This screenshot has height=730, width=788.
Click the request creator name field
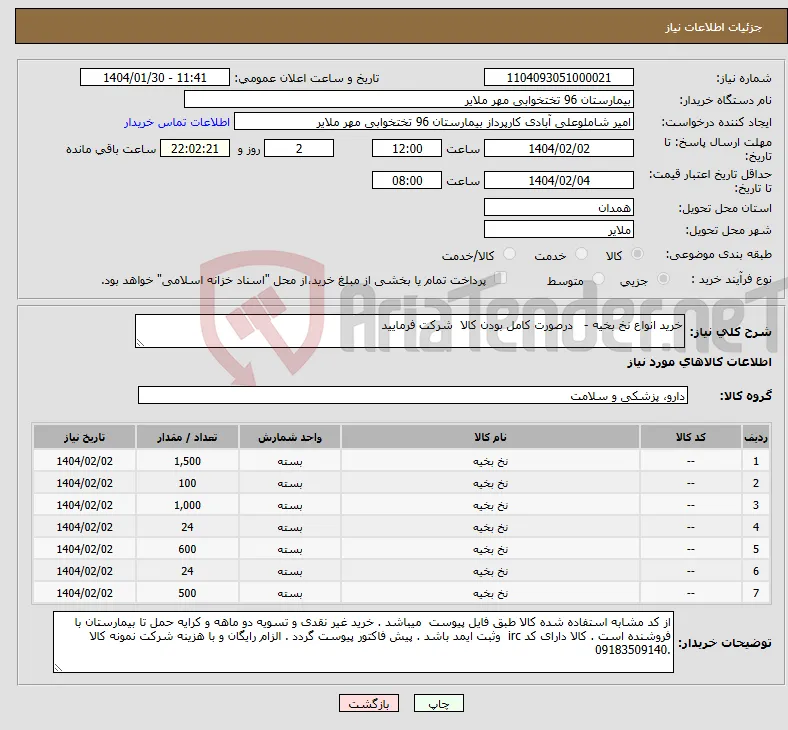click(434, 122)
